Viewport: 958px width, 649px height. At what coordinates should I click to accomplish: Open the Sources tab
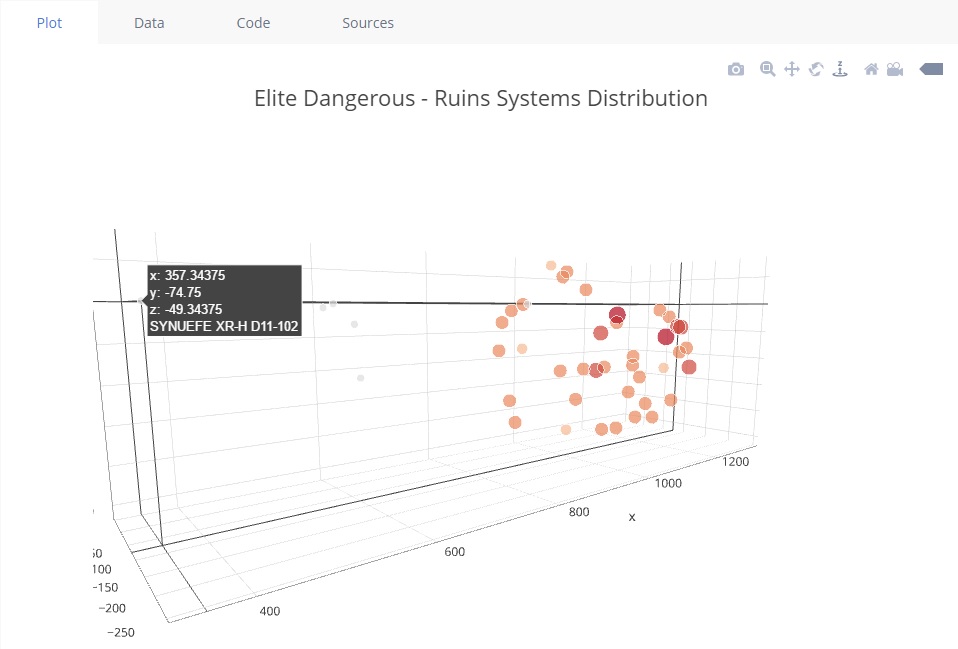click(x=368, y=23)
